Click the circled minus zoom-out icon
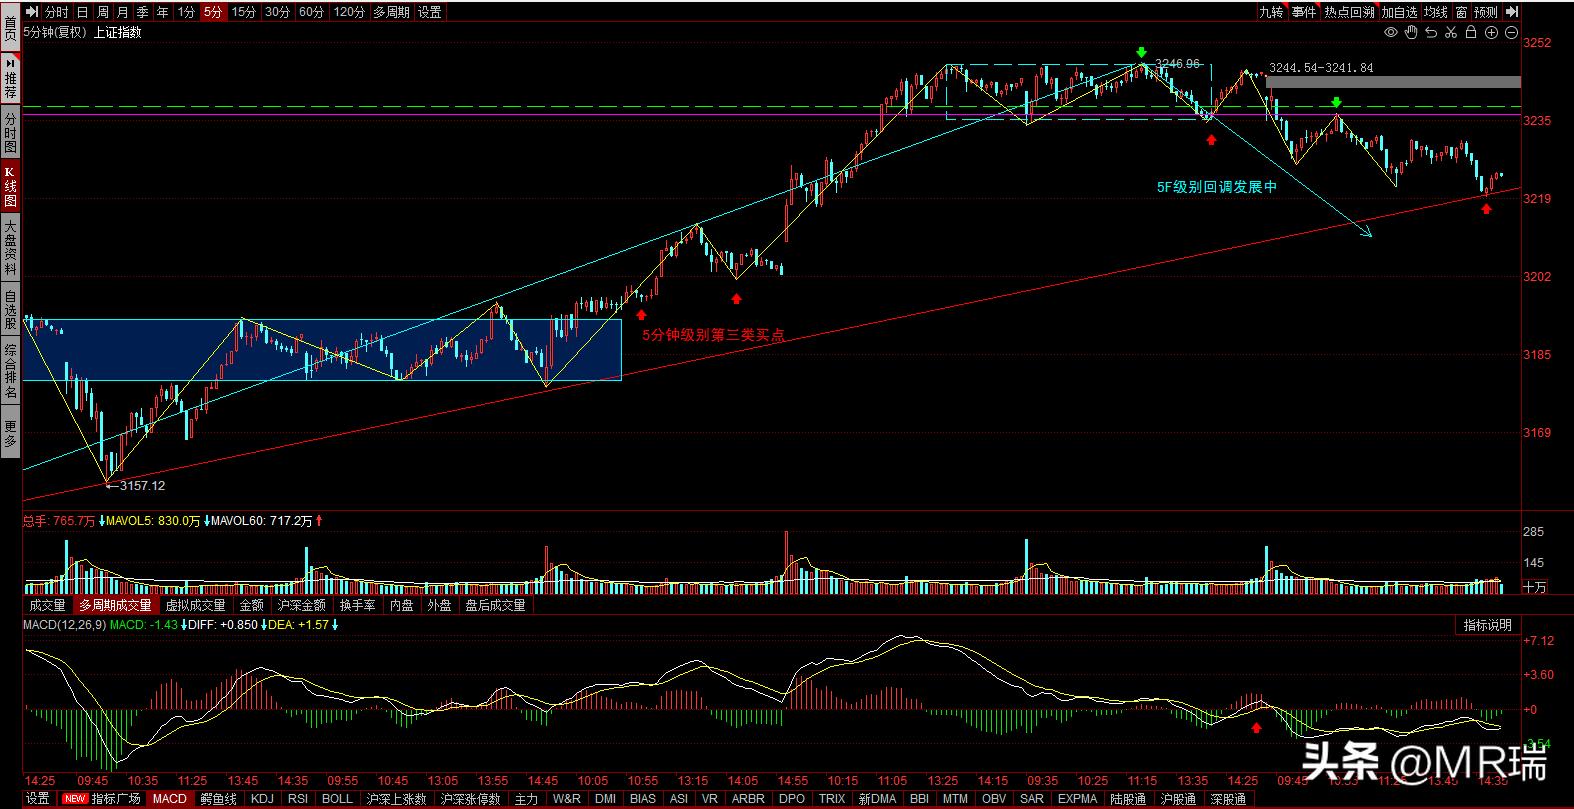Viewport: 1574px width, 809px height. click(x=1510, y=33)
